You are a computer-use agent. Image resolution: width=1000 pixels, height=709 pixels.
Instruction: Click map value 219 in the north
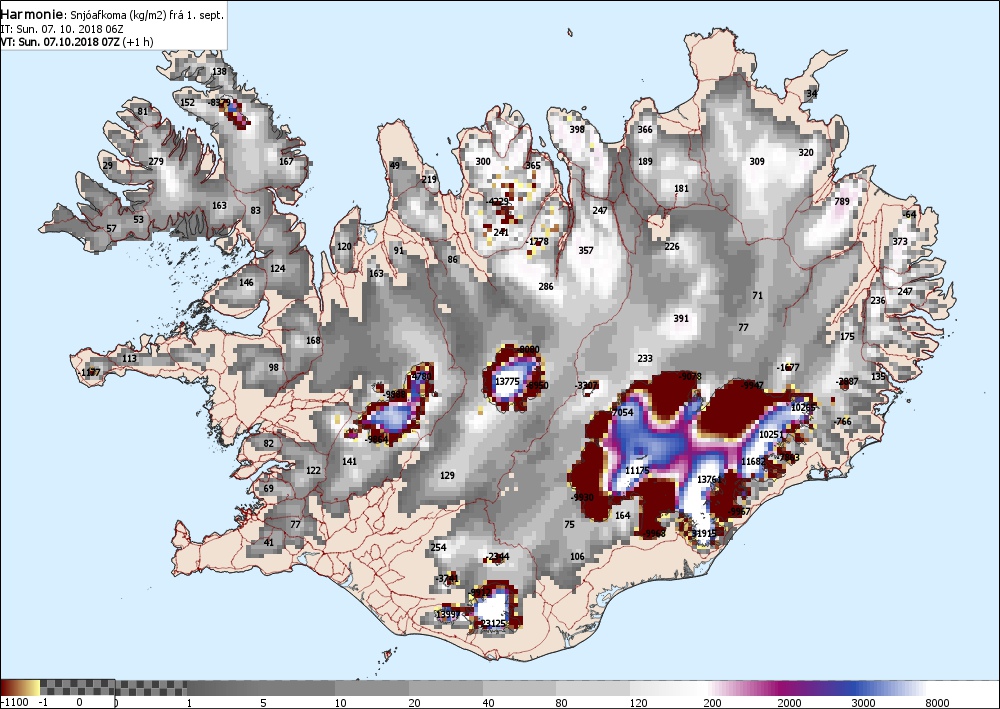click(429, 179)
